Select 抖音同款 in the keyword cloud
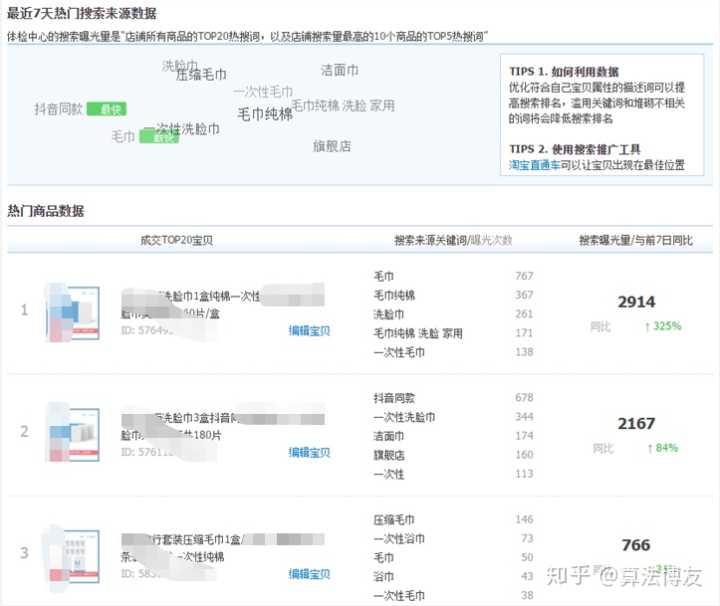The image size is (720, 606). (59, 109)
